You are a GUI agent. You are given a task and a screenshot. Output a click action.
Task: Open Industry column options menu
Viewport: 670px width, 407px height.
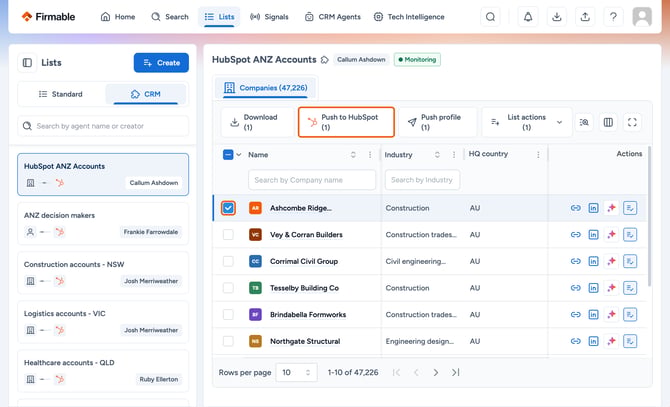tap(453, 155)
